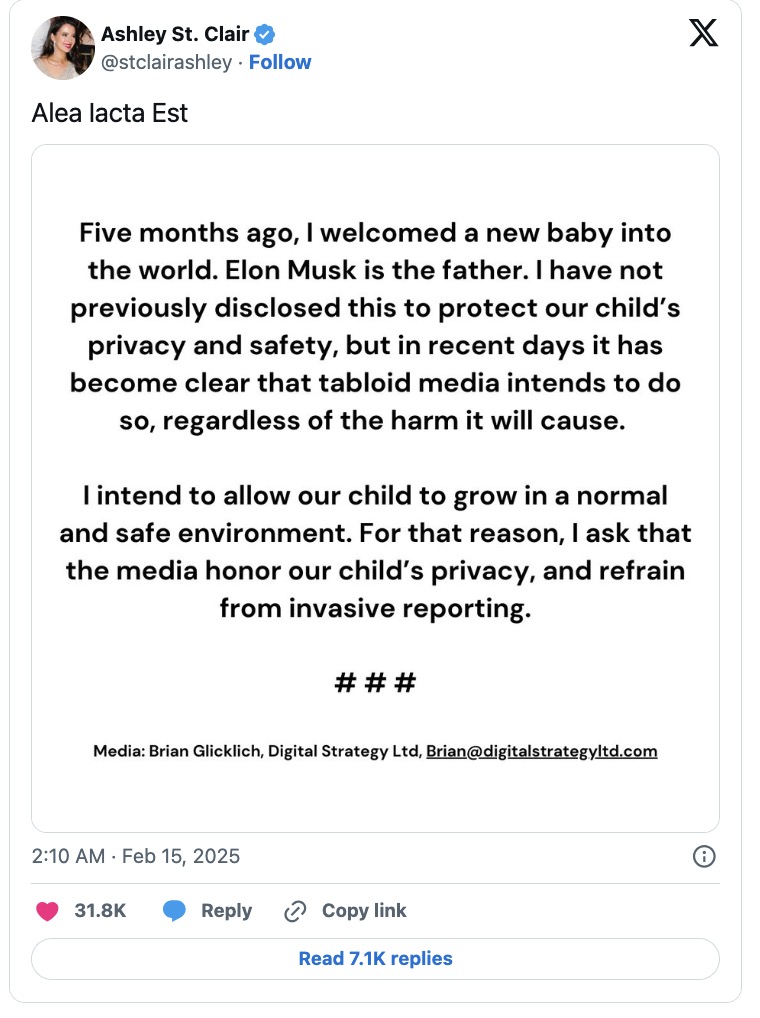The width and height of the screenshot is (760, 1018).
Task: Open Ashley St. Clair's profile avatar
Action: pos(63,48)
